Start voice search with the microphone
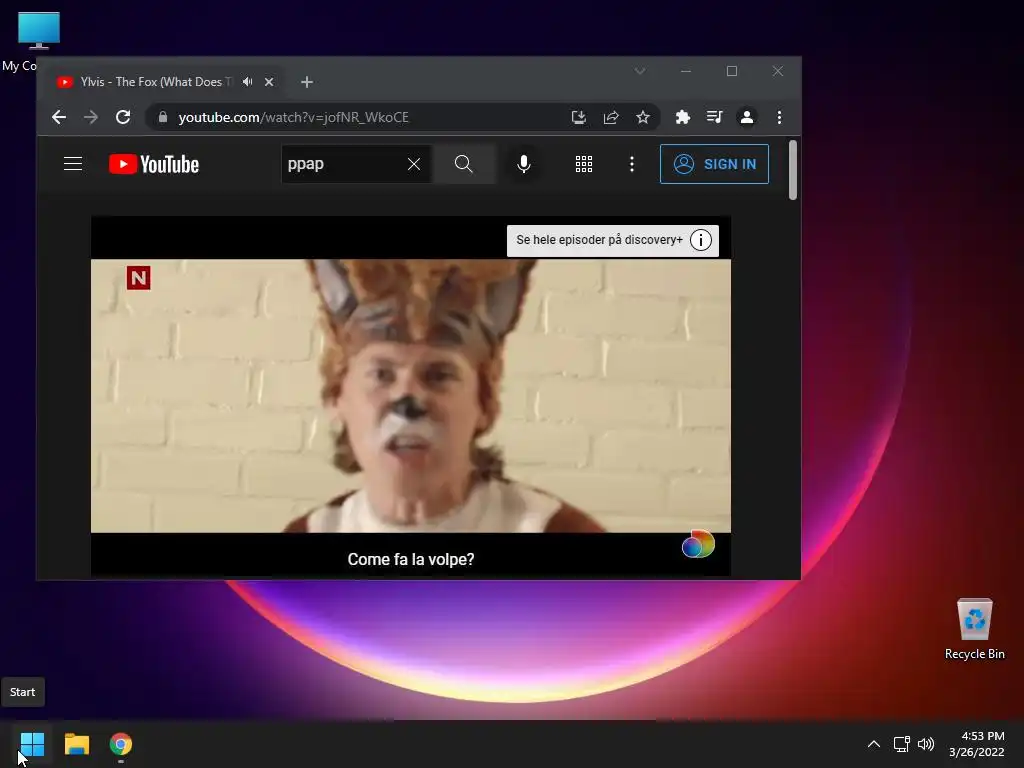 pos(524,164)
